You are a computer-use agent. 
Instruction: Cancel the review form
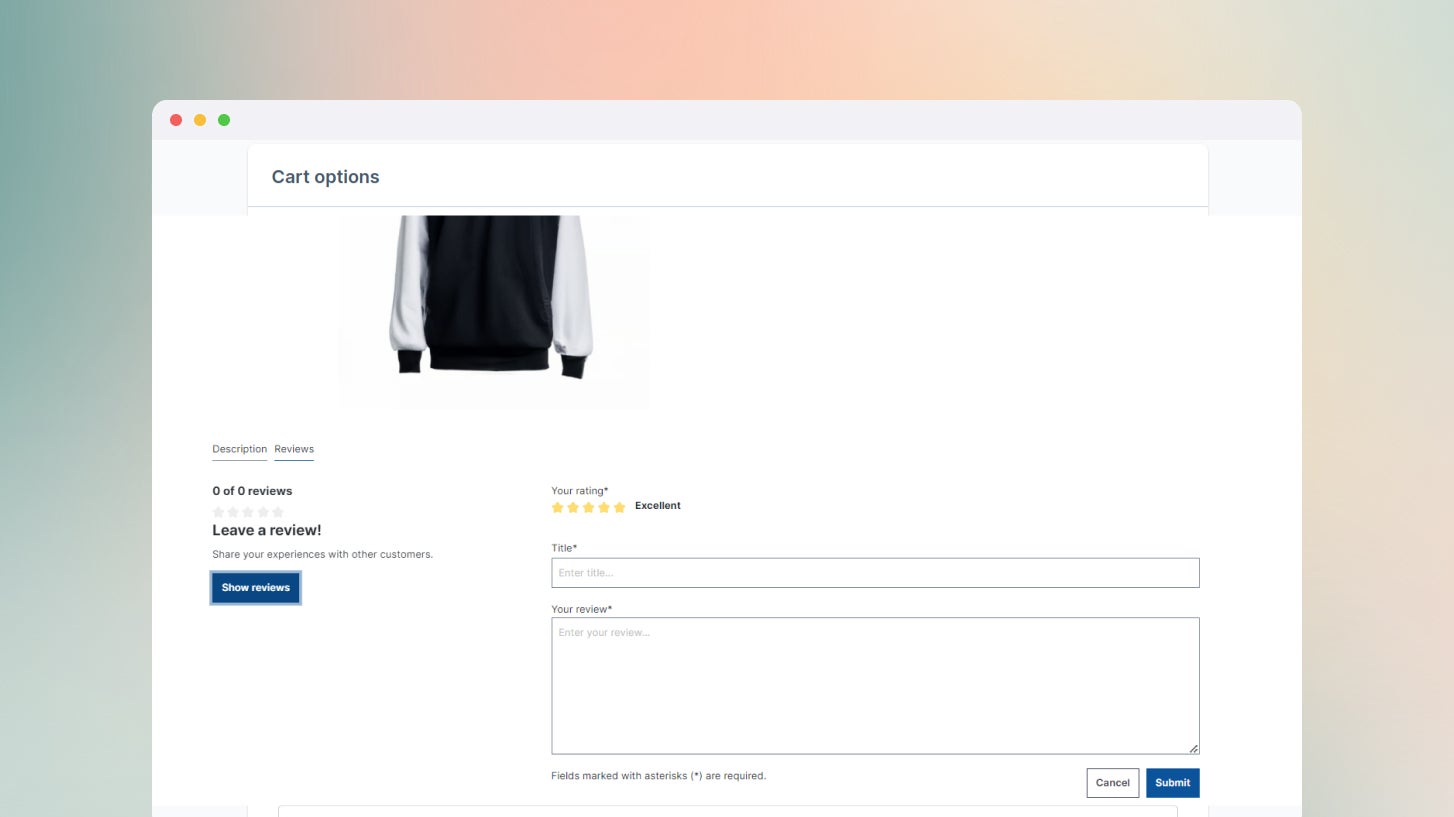click(x=1112, y=783)
